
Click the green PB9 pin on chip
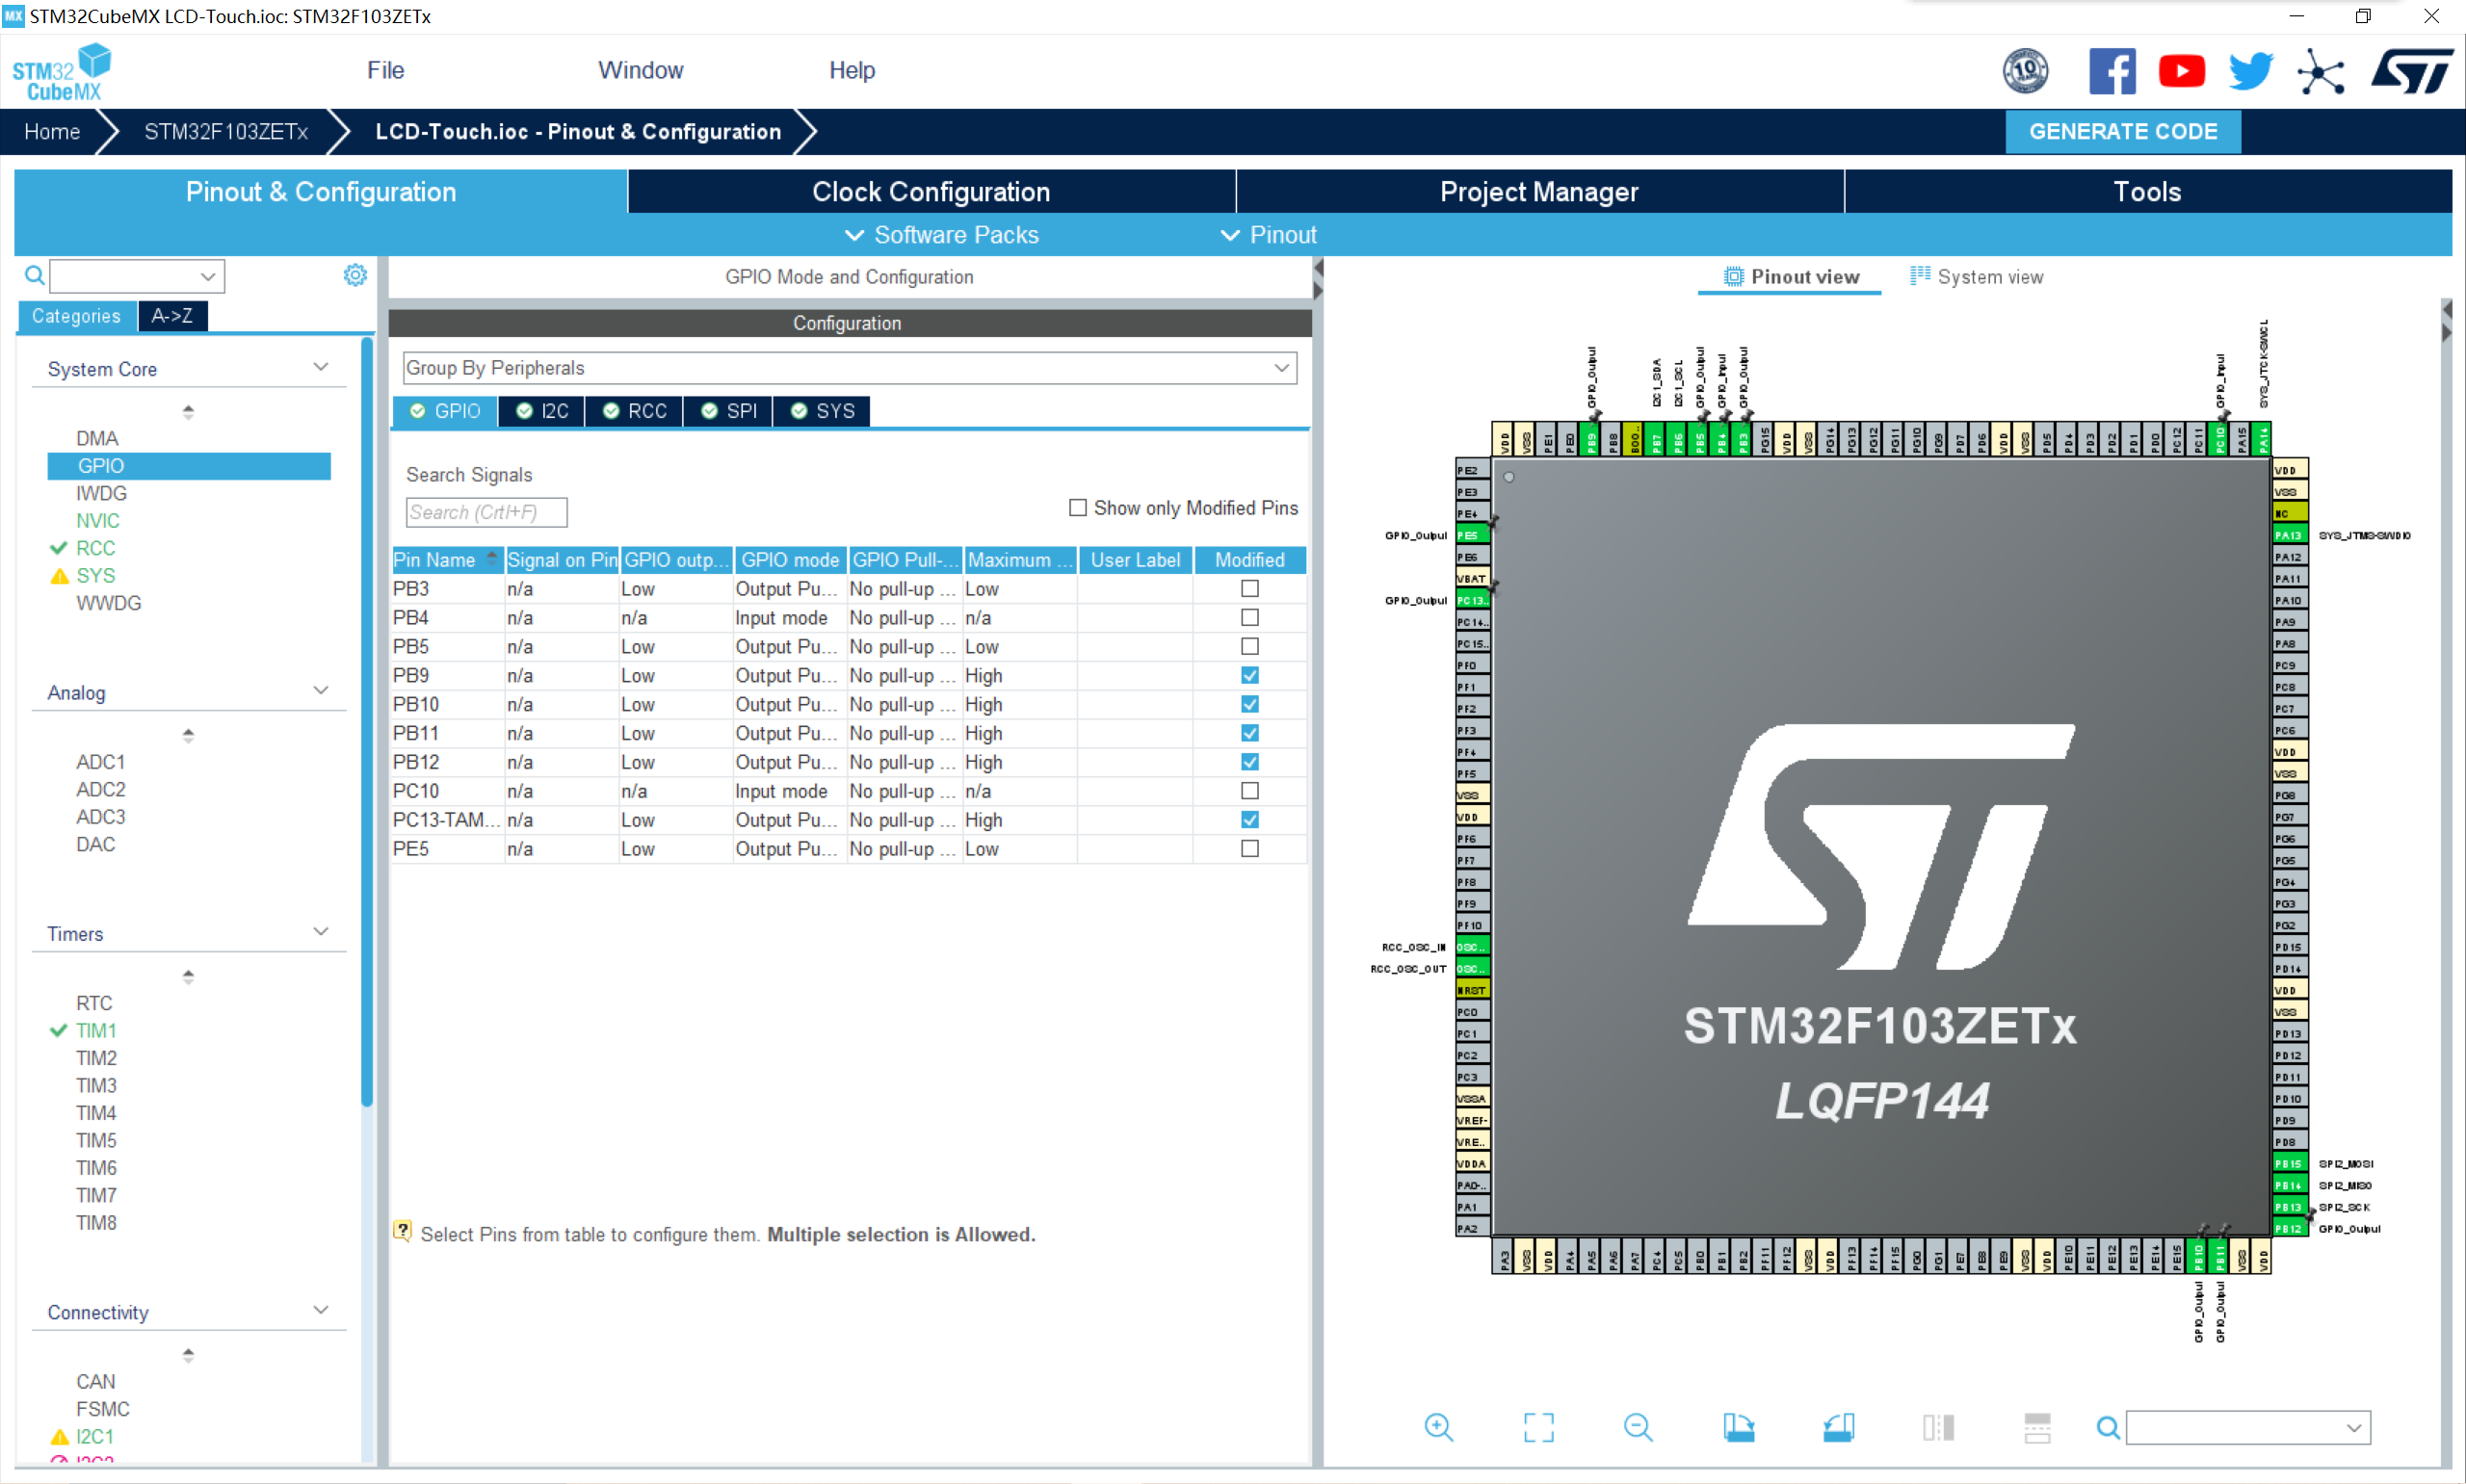[1591, 440]
